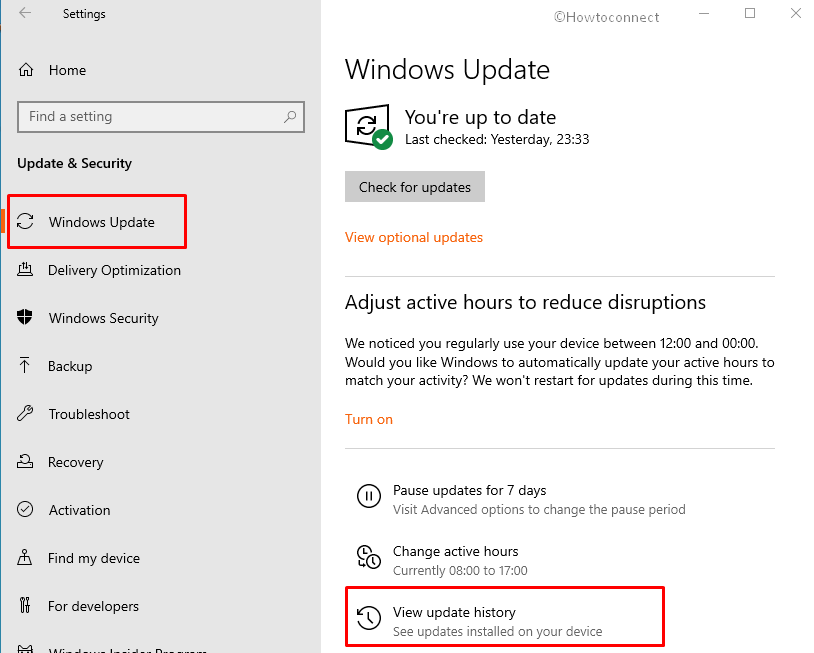Image resolution: width=814 pixels, height=653 pixels.
Task: Click the Turn on link
Action: click(x=369, y=420)
